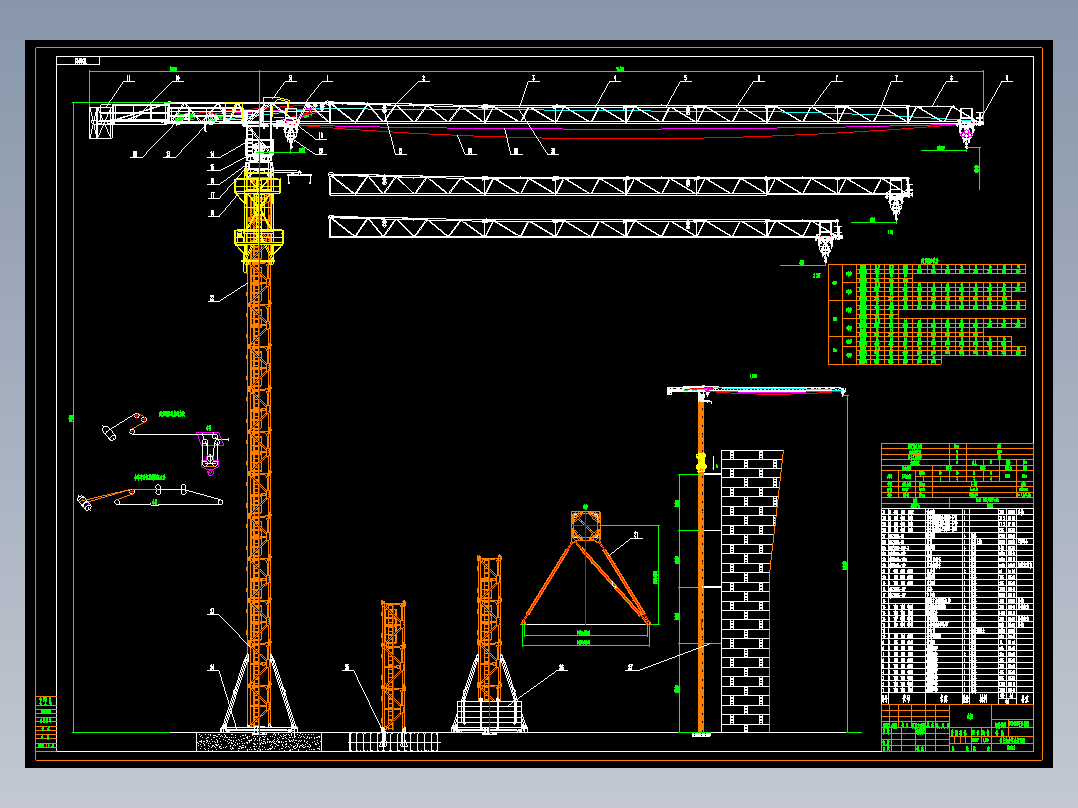Select the counter-jib railing platform

[x=141, y=113]
